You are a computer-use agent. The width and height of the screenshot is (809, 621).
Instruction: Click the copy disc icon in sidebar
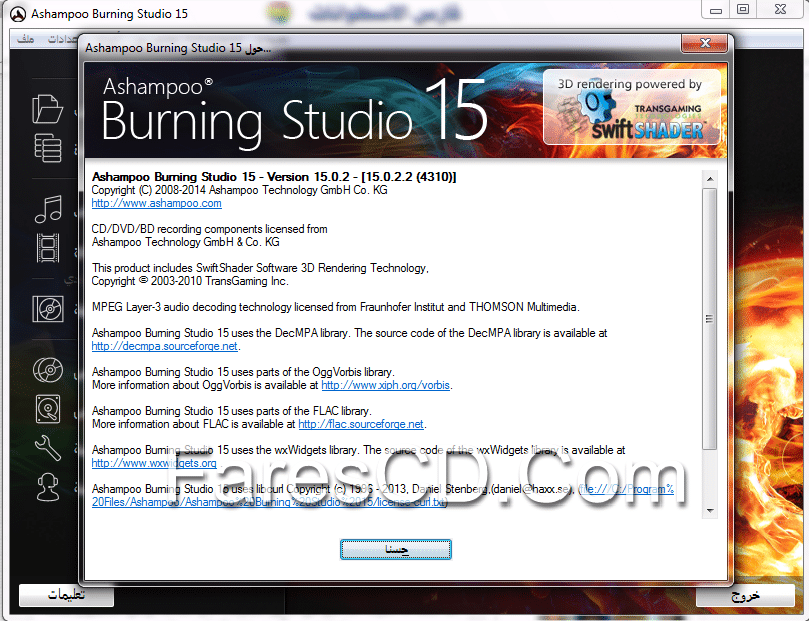point(48,370)
